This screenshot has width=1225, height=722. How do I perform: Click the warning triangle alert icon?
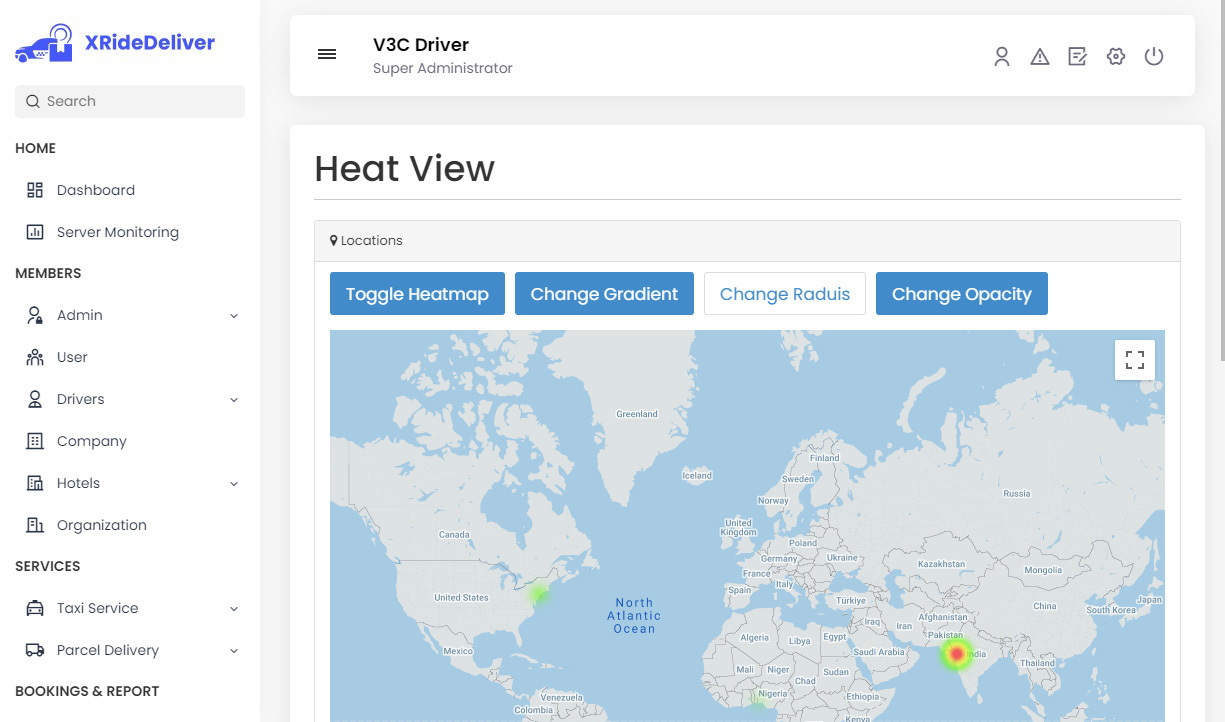[x=1040, y=57]
